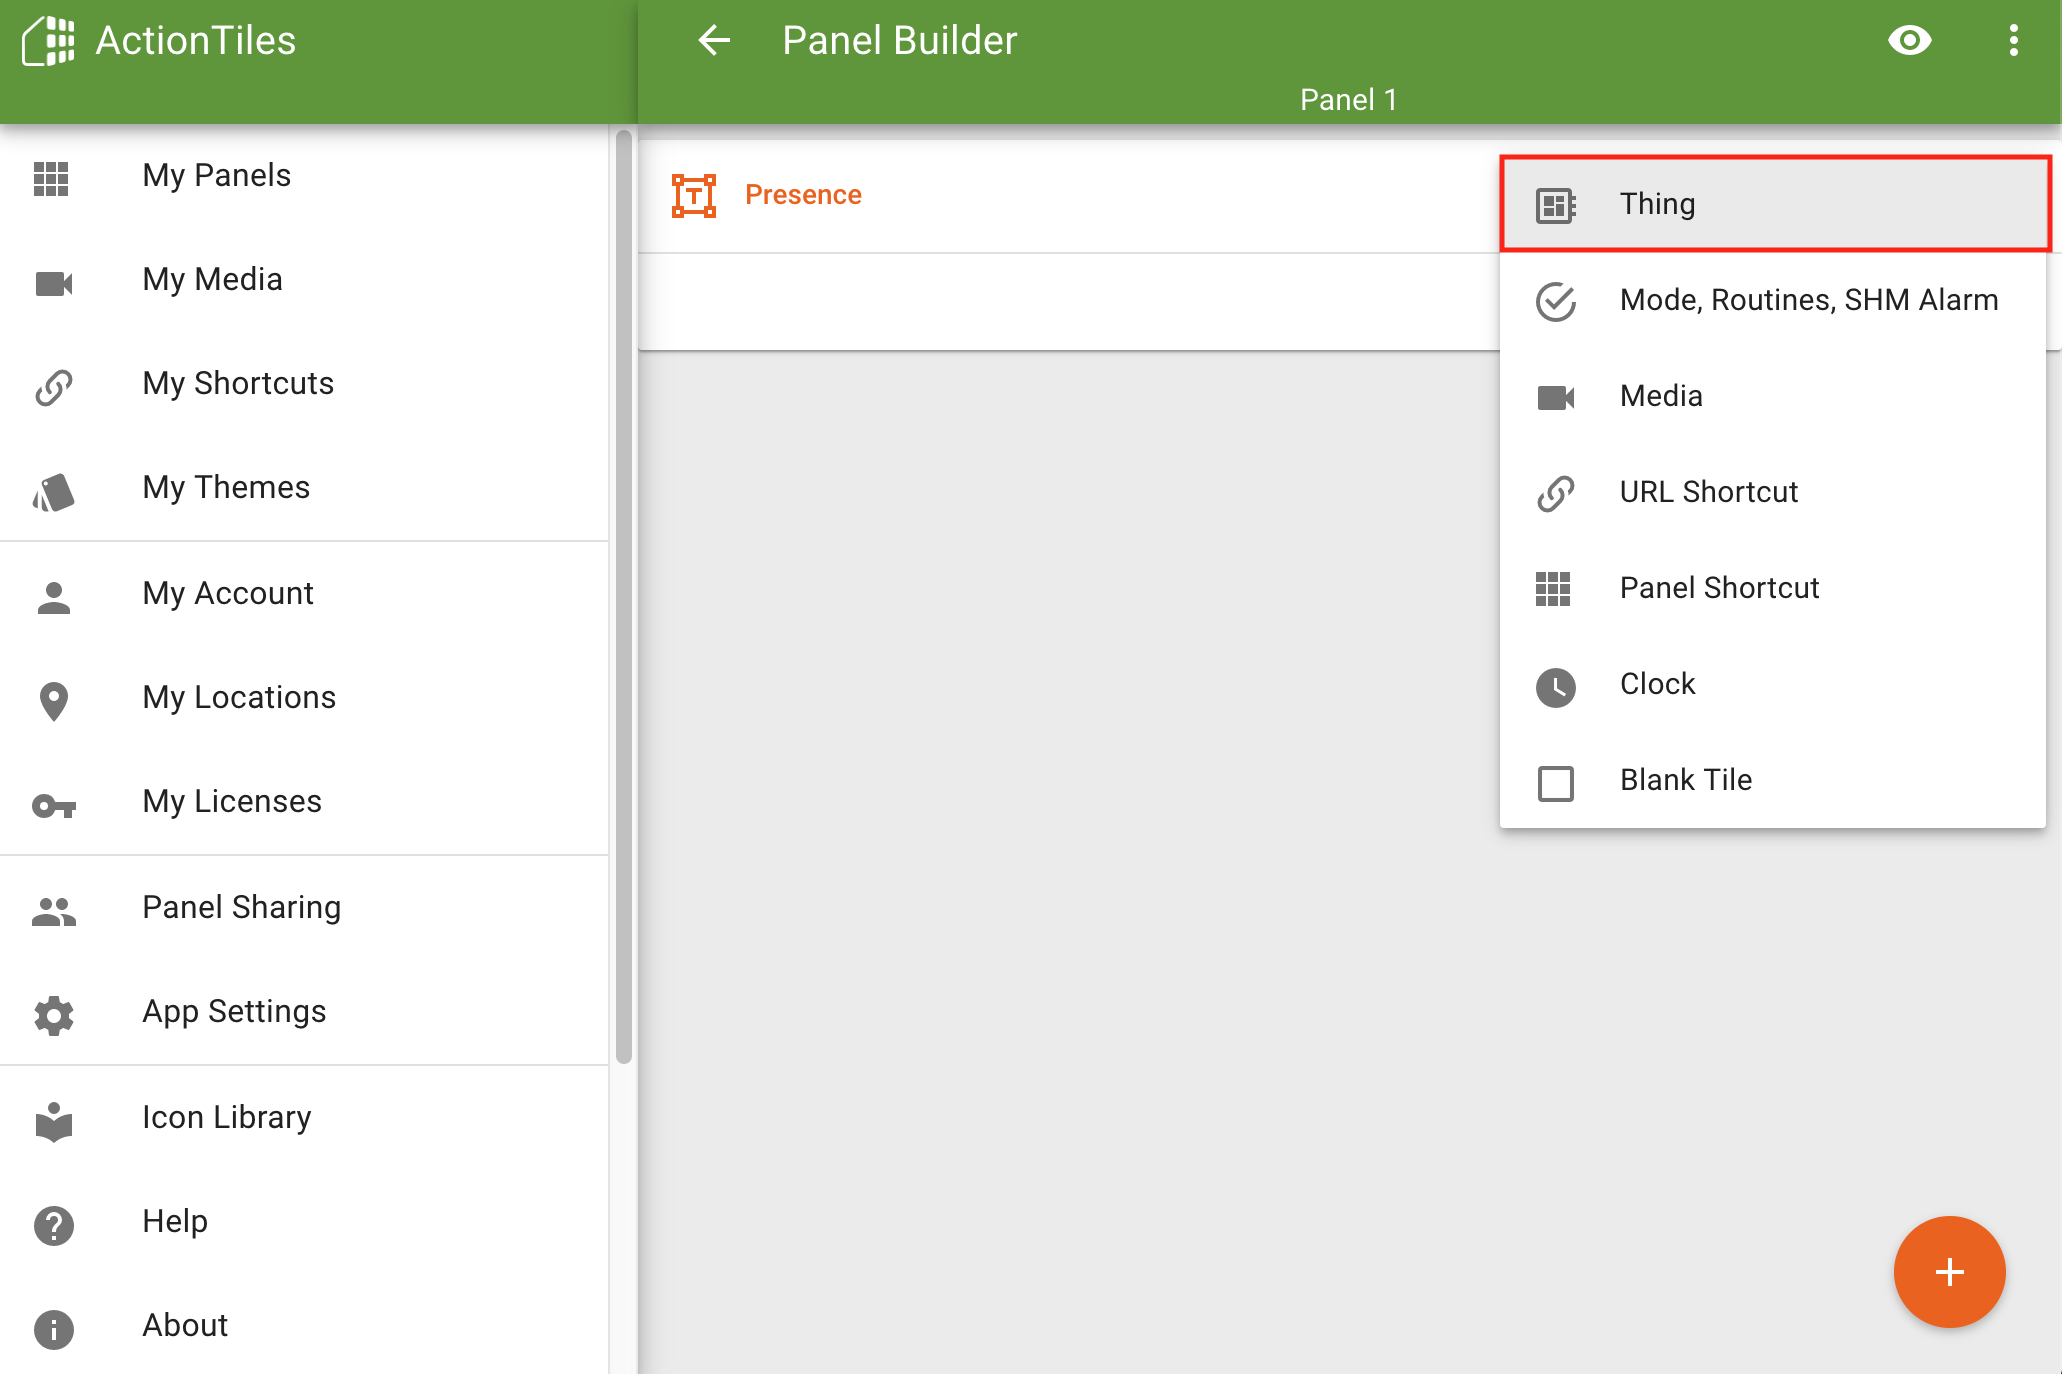The height and width of the screenshot is (1374, 2062).
Task: Click the My Licenses key icon
Action: (x=54, y=806)
